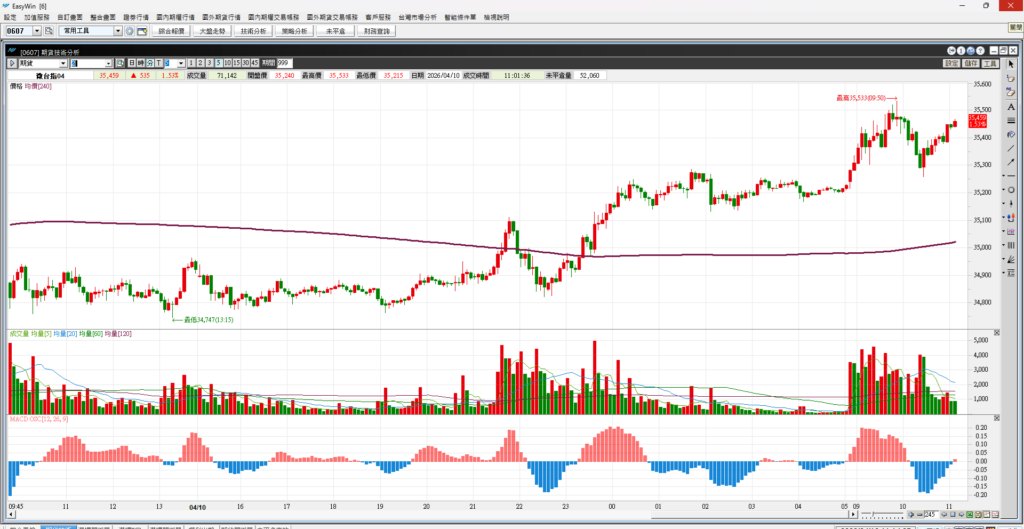Toggle the 日 daily period button
The height and width of the screenshot is (529, 1024).
click(129, 63)
